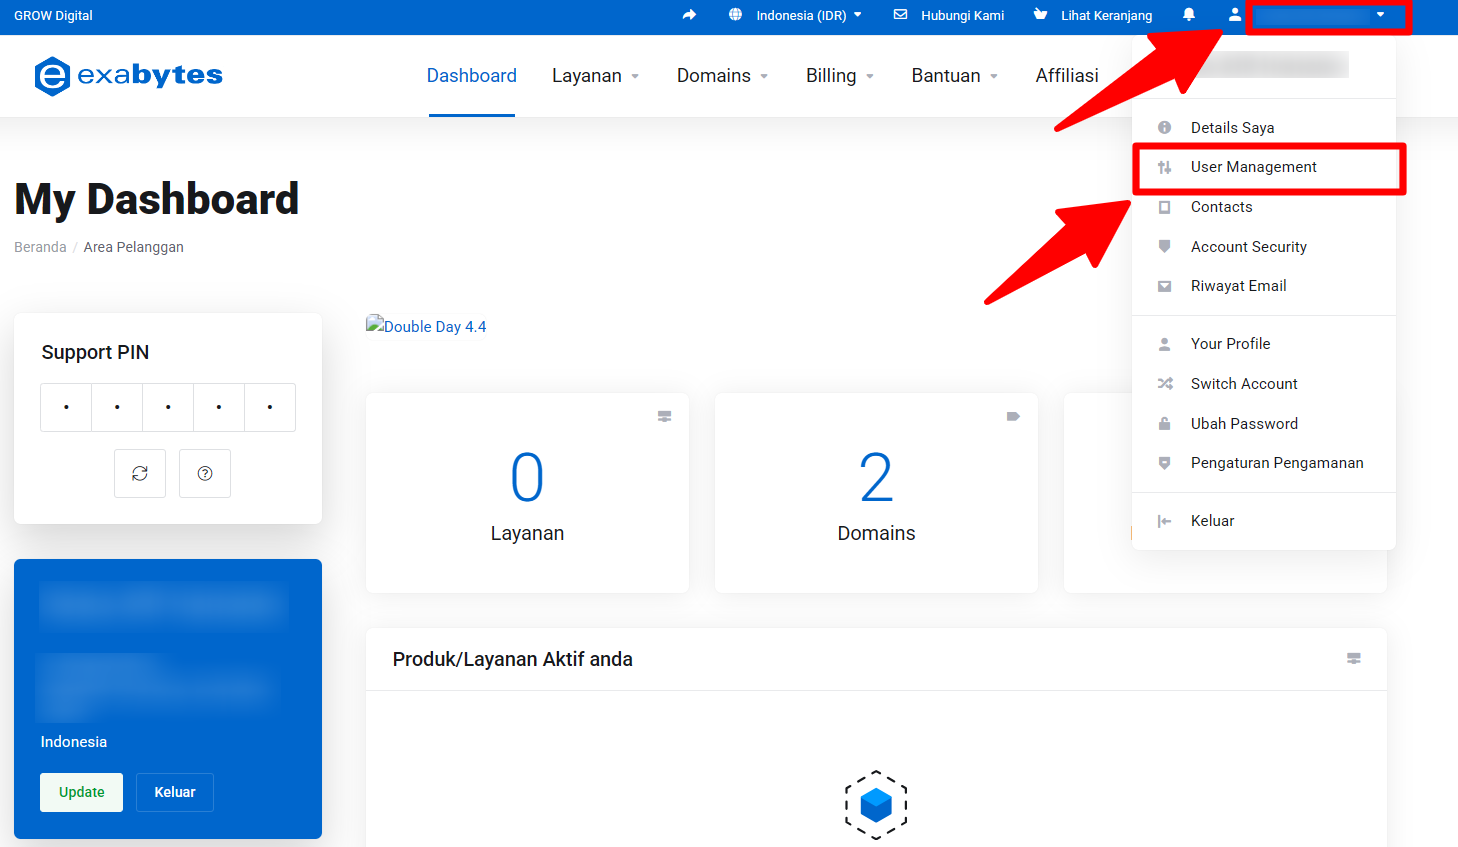Click the Area Pelanggan breadcrumb

point(134,247)
